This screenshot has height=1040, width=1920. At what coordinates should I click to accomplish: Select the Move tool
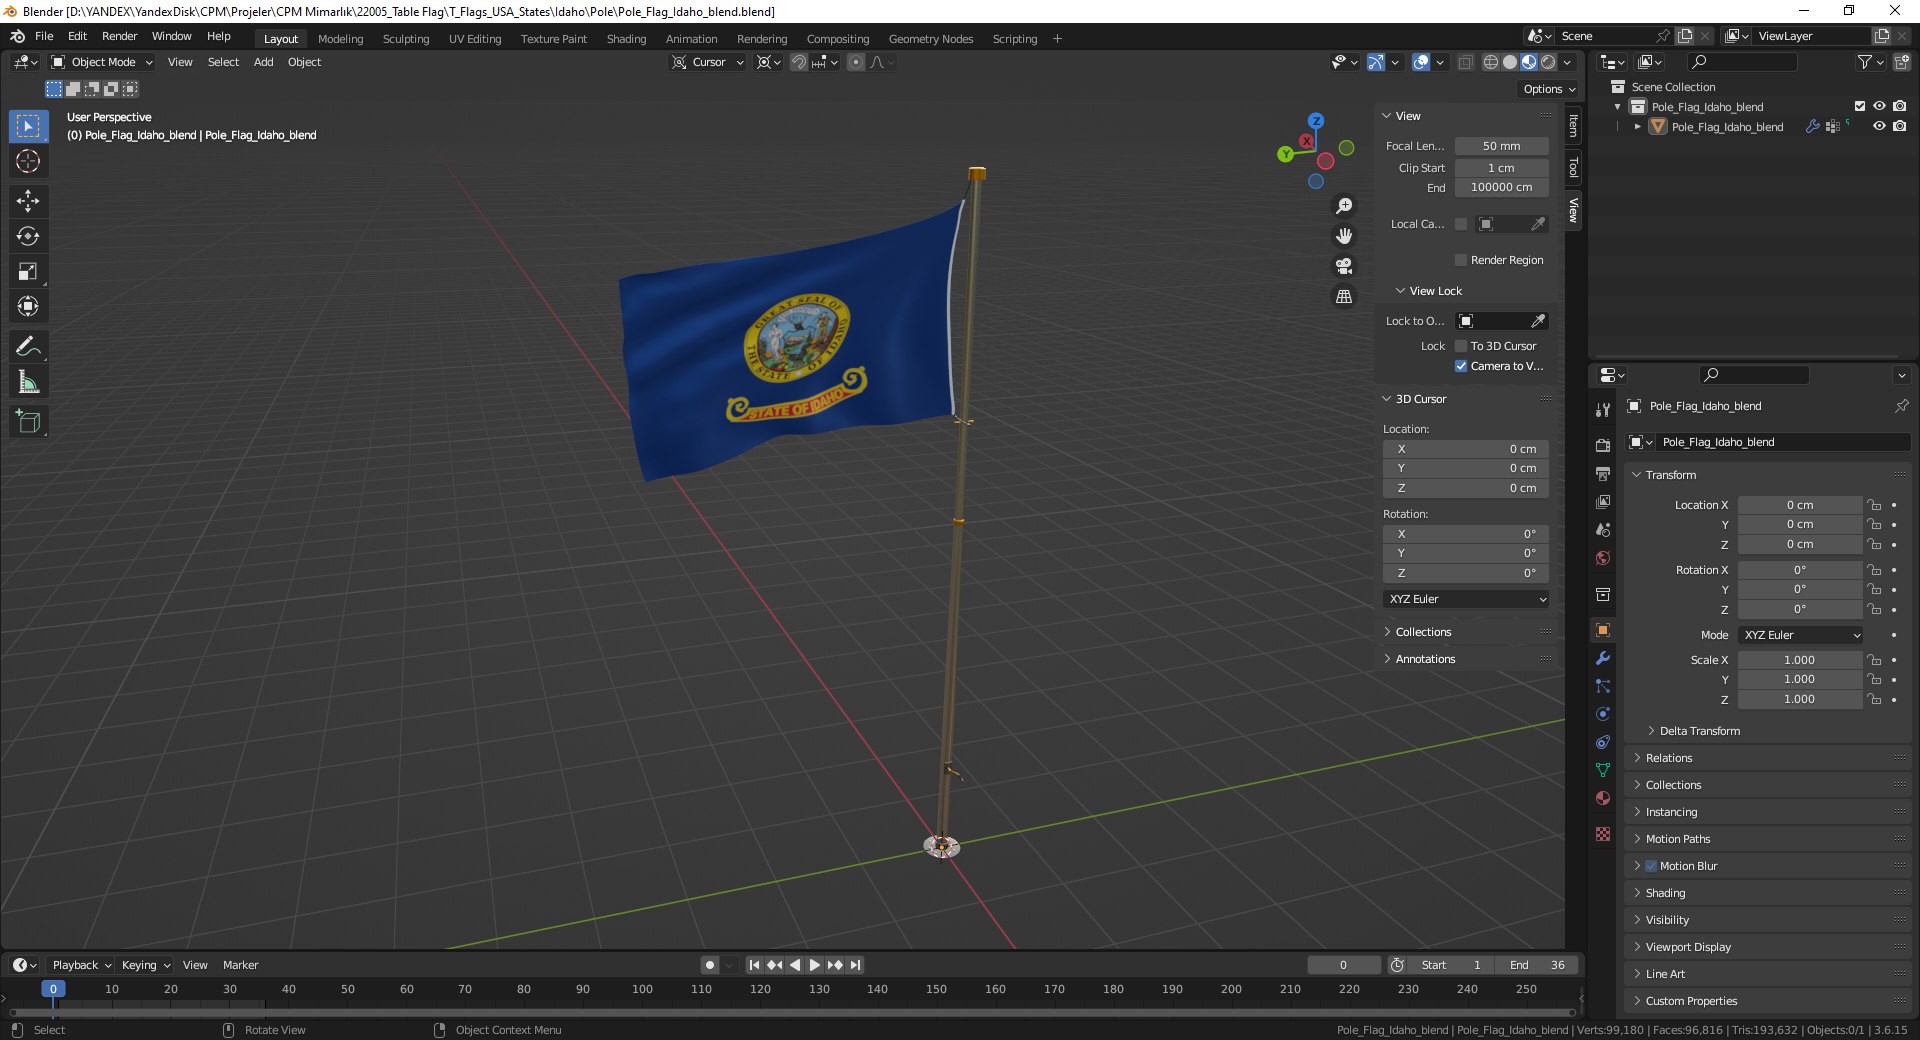pyautogui.click(x=28, y=201)
